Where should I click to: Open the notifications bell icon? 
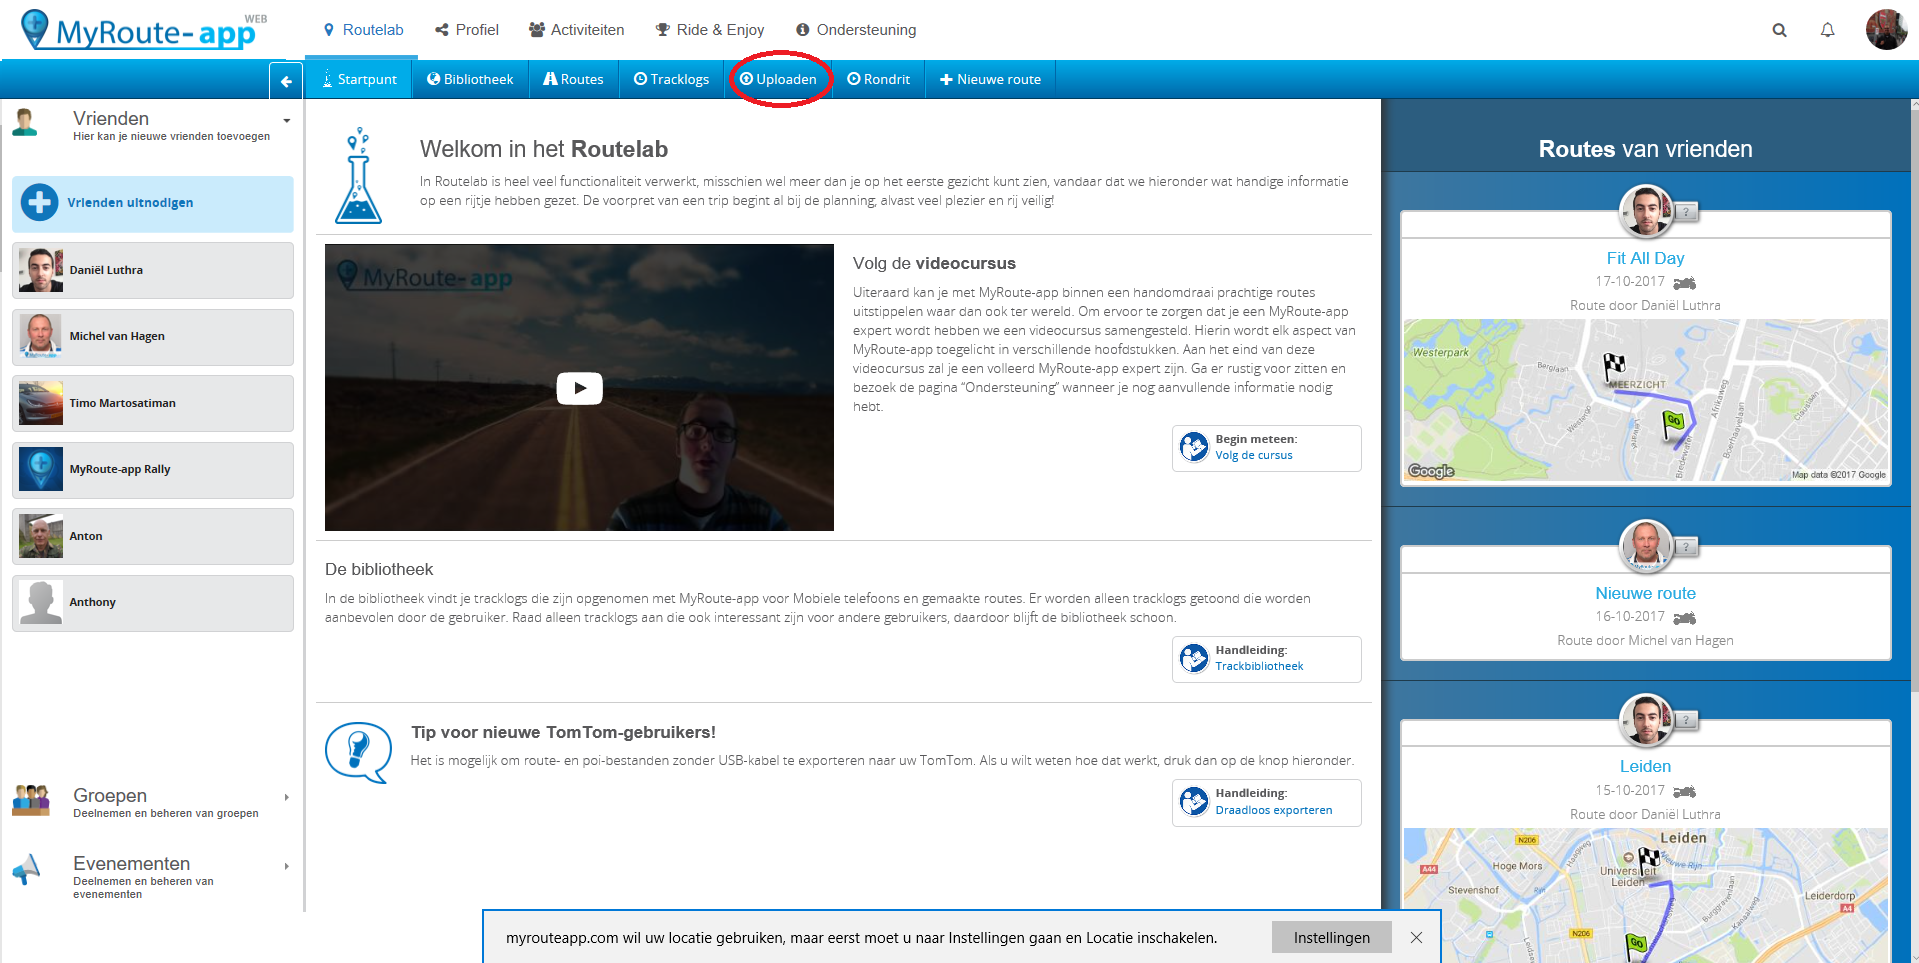(1827, 30)
